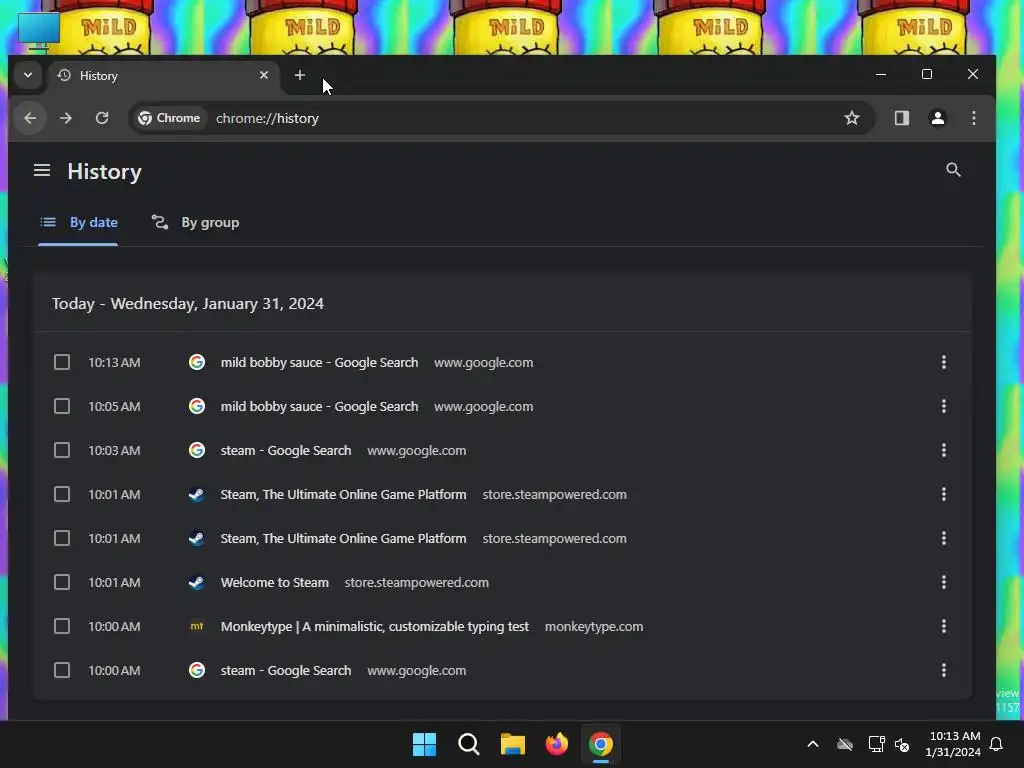Open the 10:13 AM mild bobby sauce link
Screen dimensions: 1024x768
click(319, 362)
